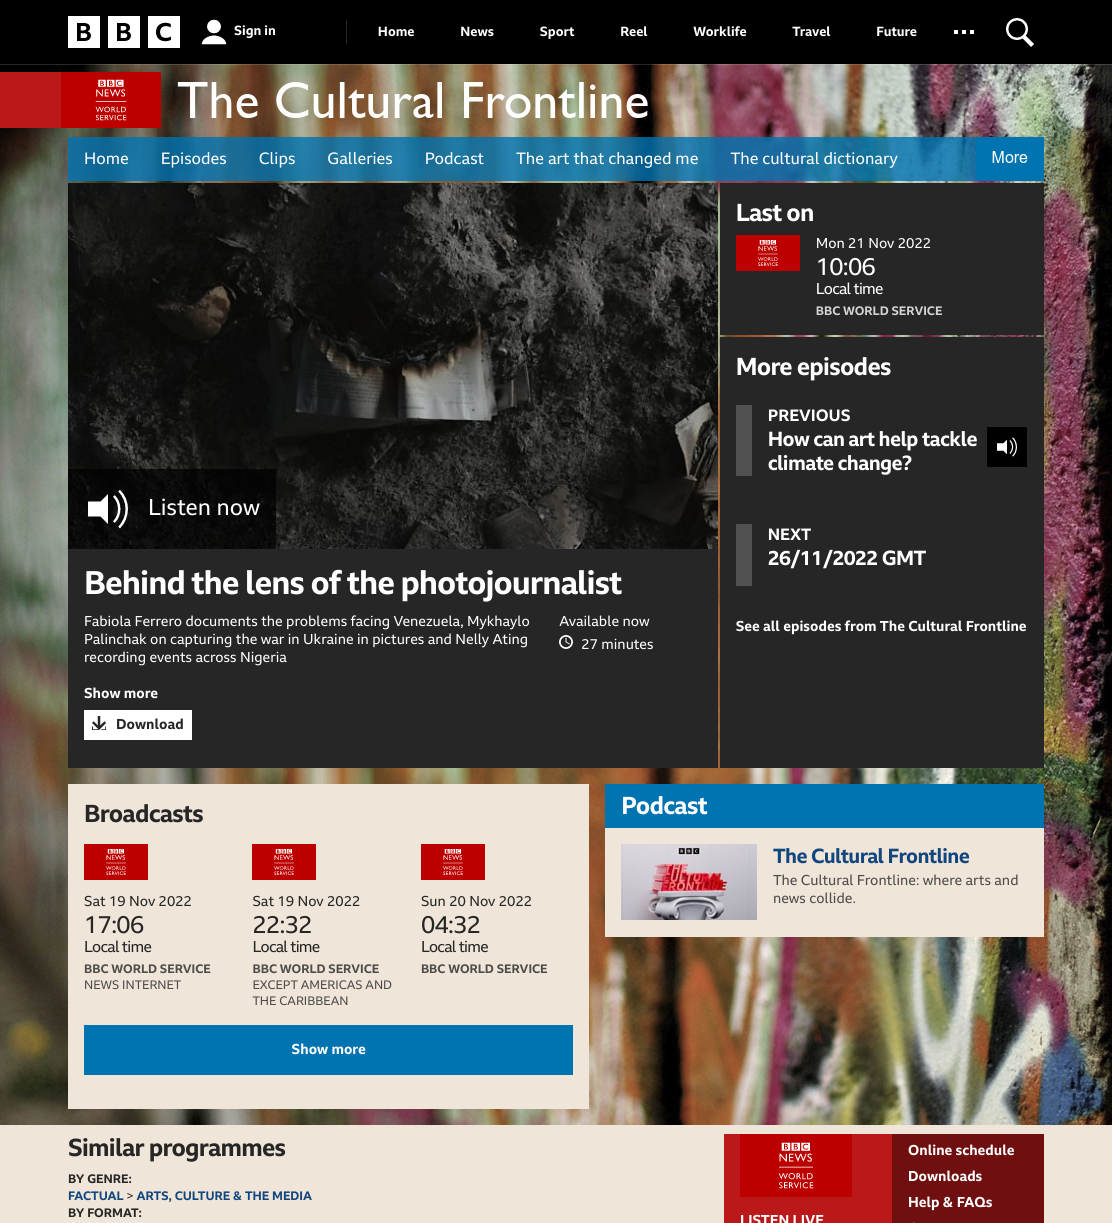Click the BBC logo in header

coord(124,32)
